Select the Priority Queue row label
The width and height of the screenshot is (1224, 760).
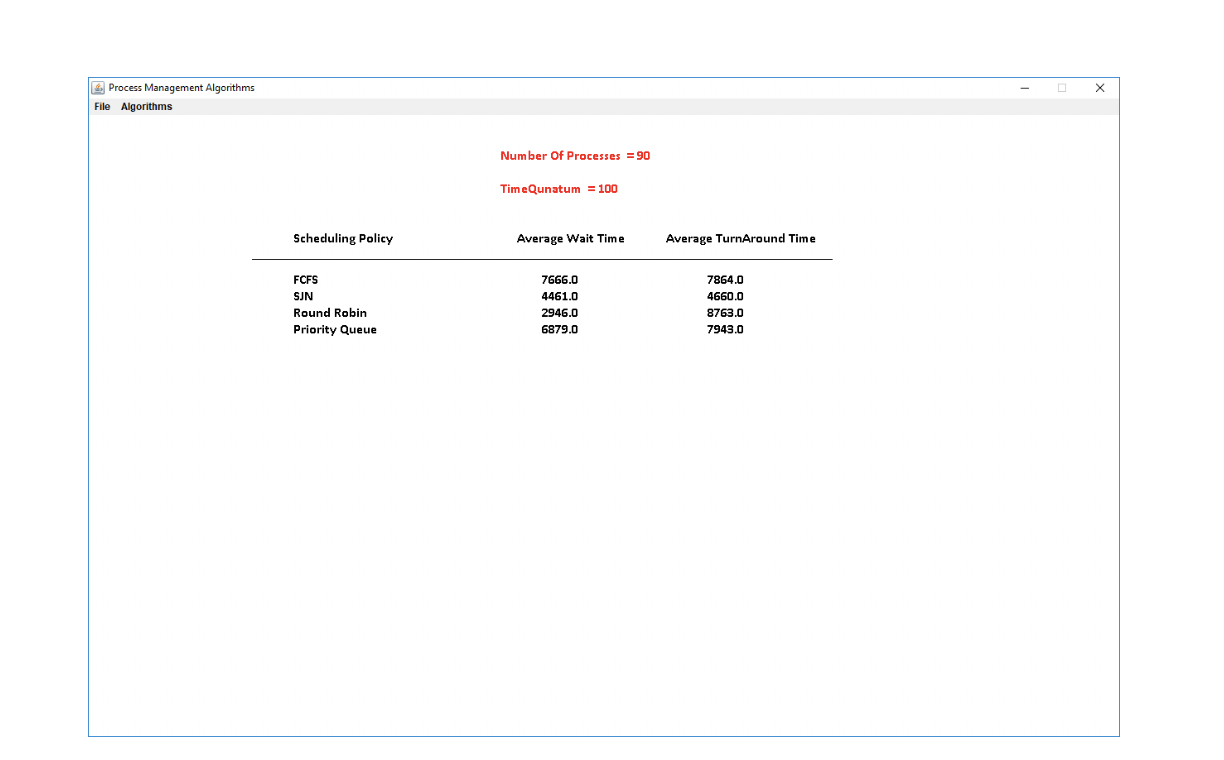pyautogui.click(x=335, y=330)
